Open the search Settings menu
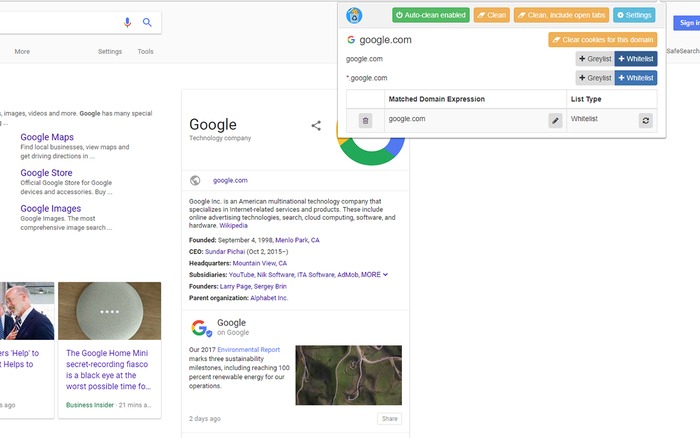Screen dimensions: 700x438 tap(110, 51)
